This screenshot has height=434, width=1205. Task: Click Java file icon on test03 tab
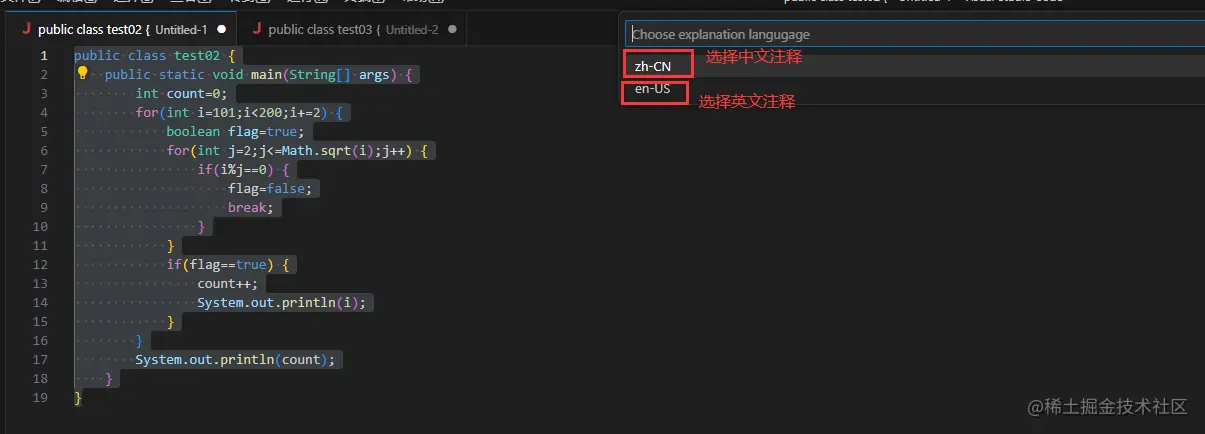click(x=257, y=29)
